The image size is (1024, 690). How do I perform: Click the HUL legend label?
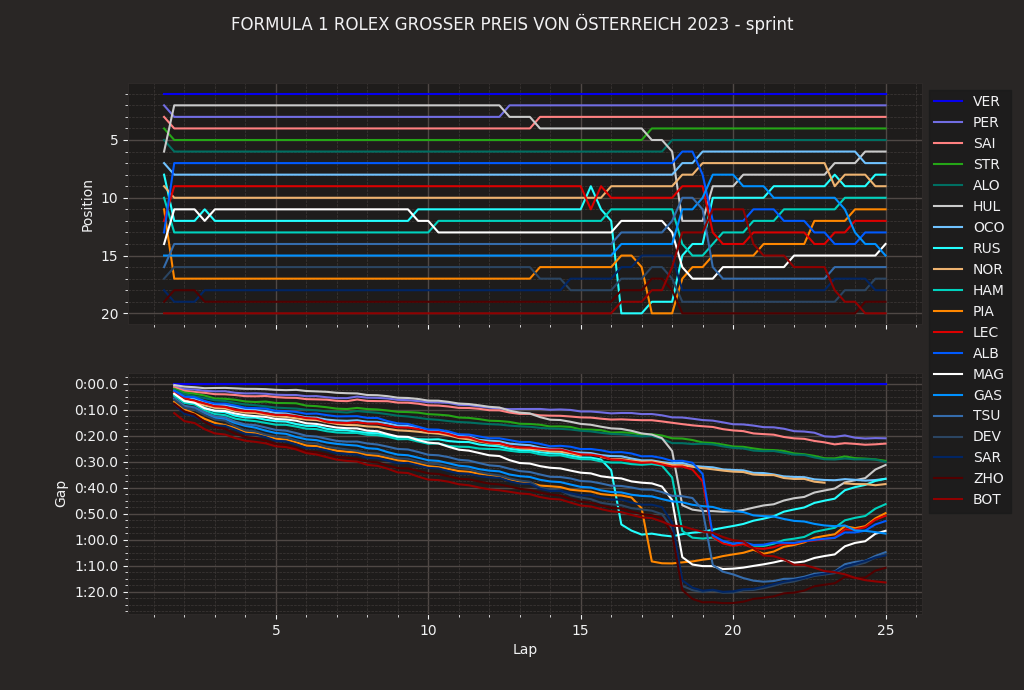tap(986, 206)
